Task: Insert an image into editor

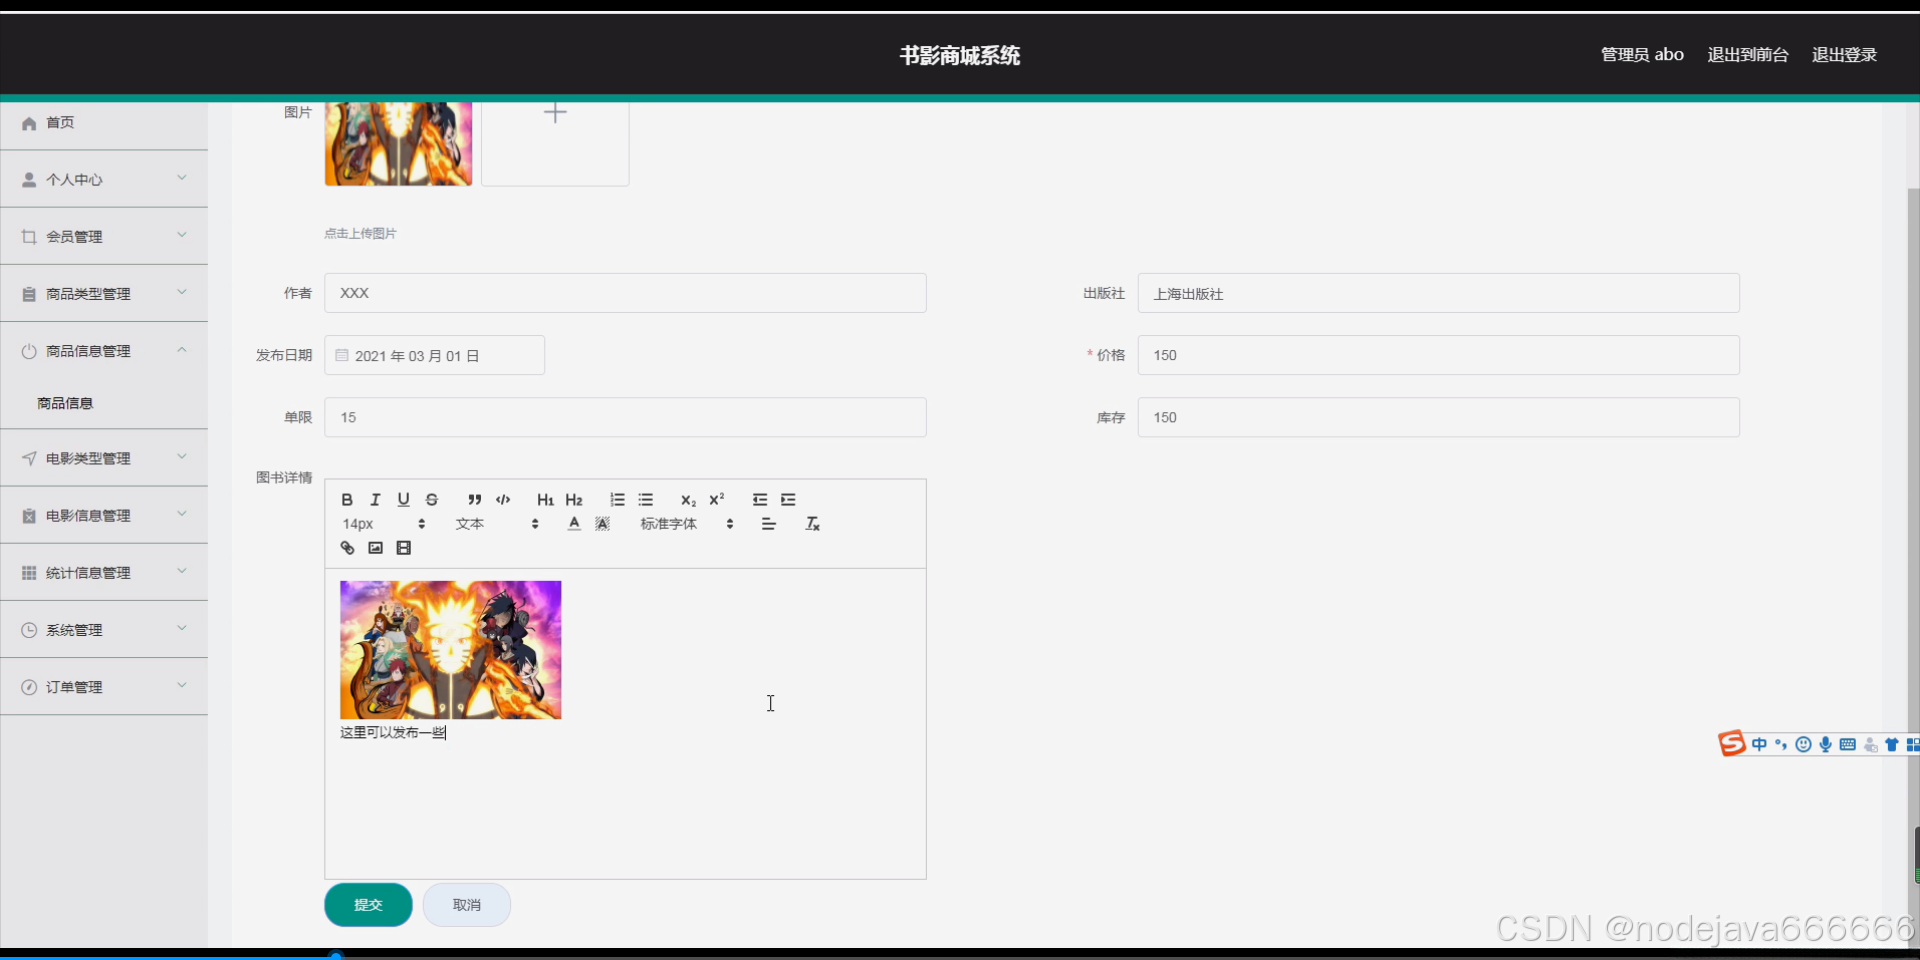Action: [375, 548]
